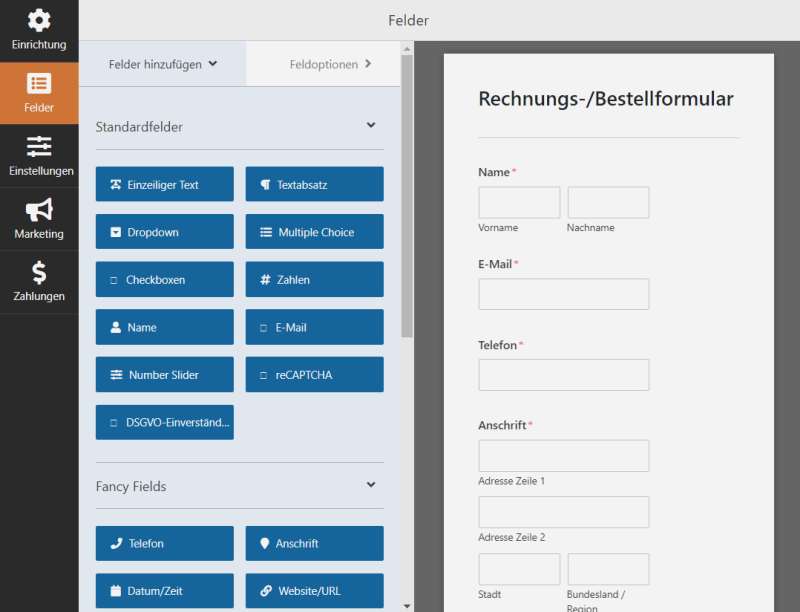Image resolution: width=800 pixels, height=612 pixels.
Task: Add a Zahlen field
Action: tap(314, 279)
